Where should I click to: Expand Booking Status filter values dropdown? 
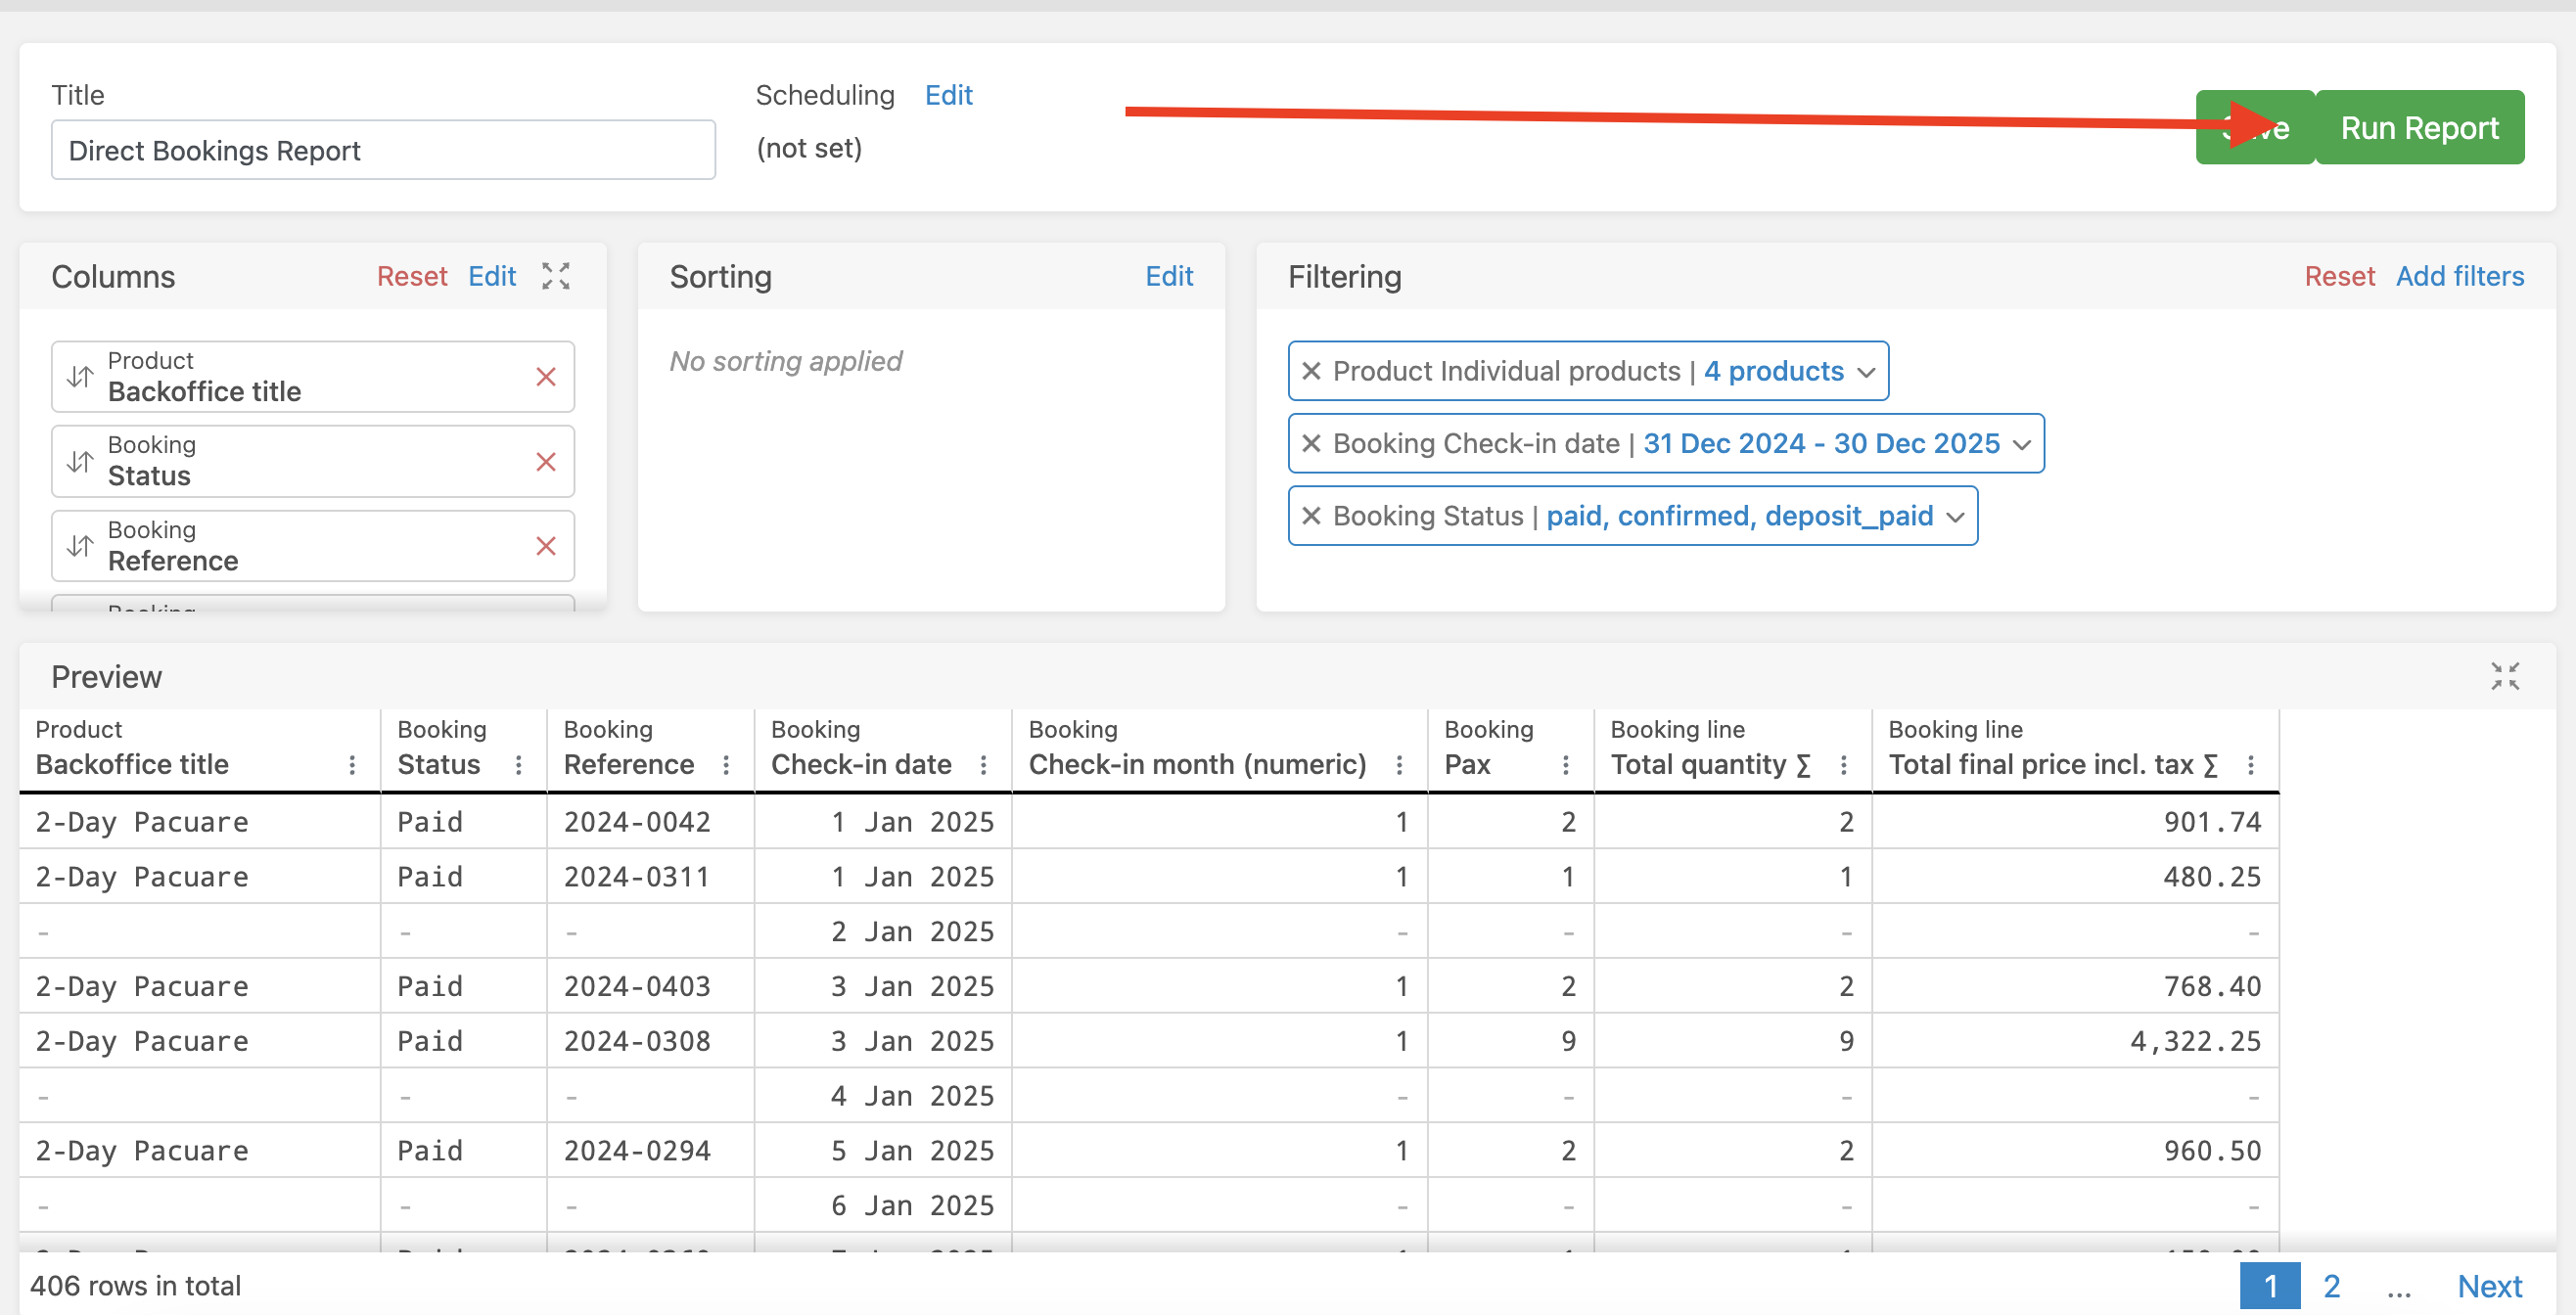pos(1955,517)
